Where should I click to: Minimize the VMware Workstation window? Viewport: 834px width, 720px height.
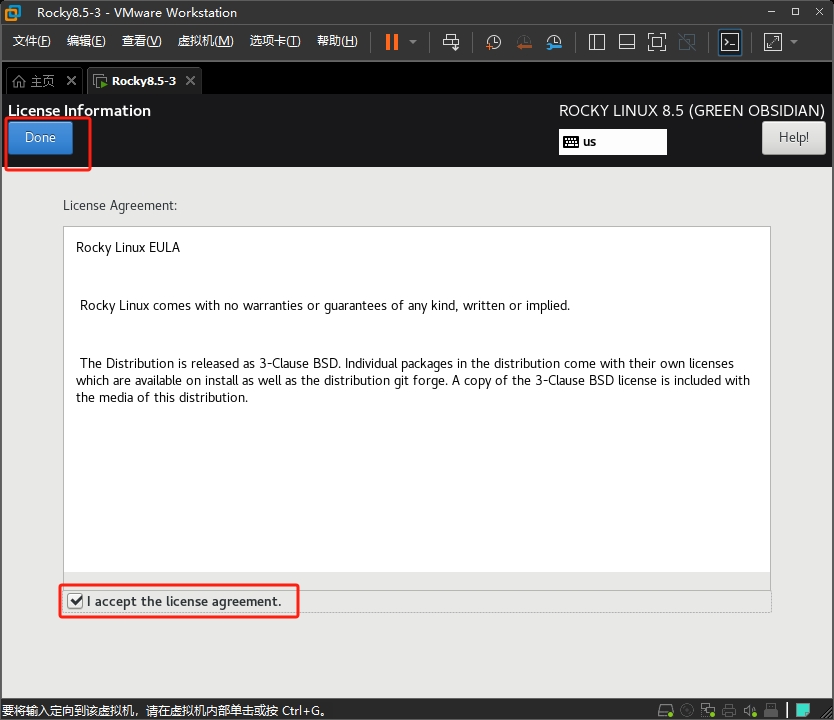click(771, 12)
